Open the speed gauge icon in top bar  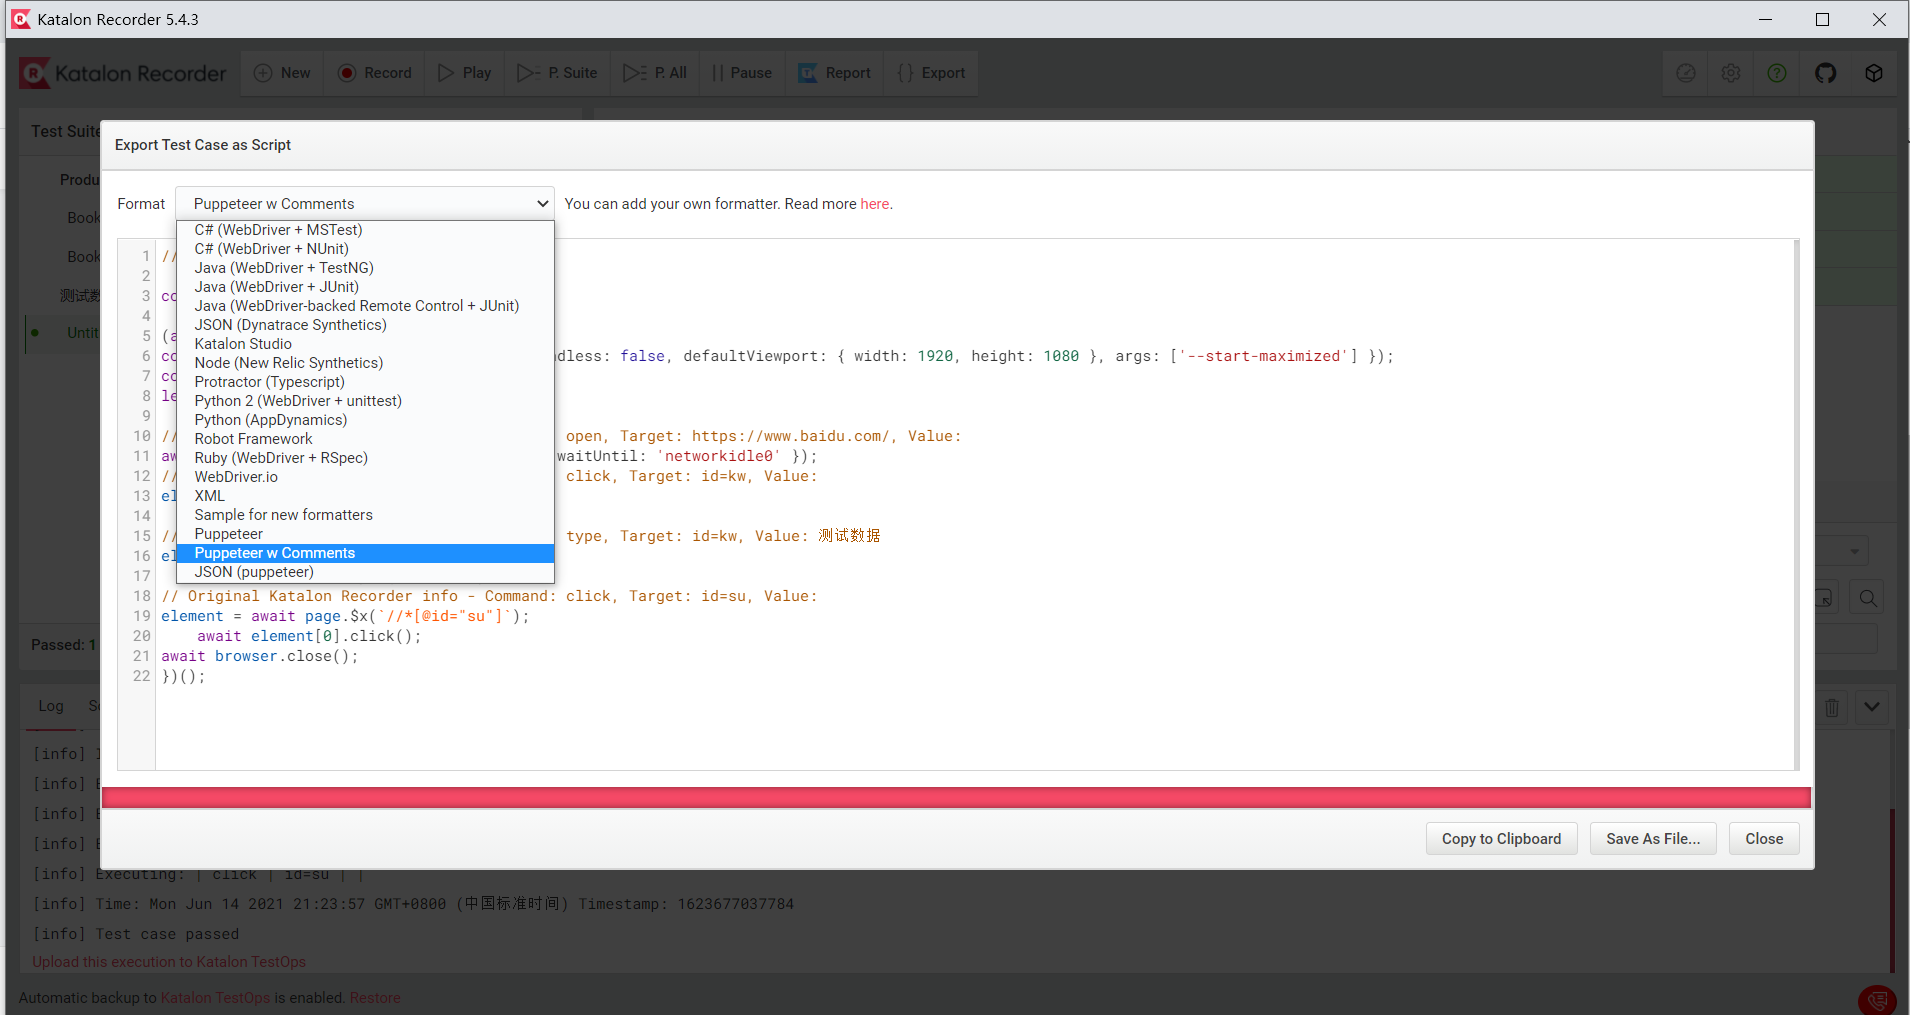pyautogui.click(x=1686, y=73)
